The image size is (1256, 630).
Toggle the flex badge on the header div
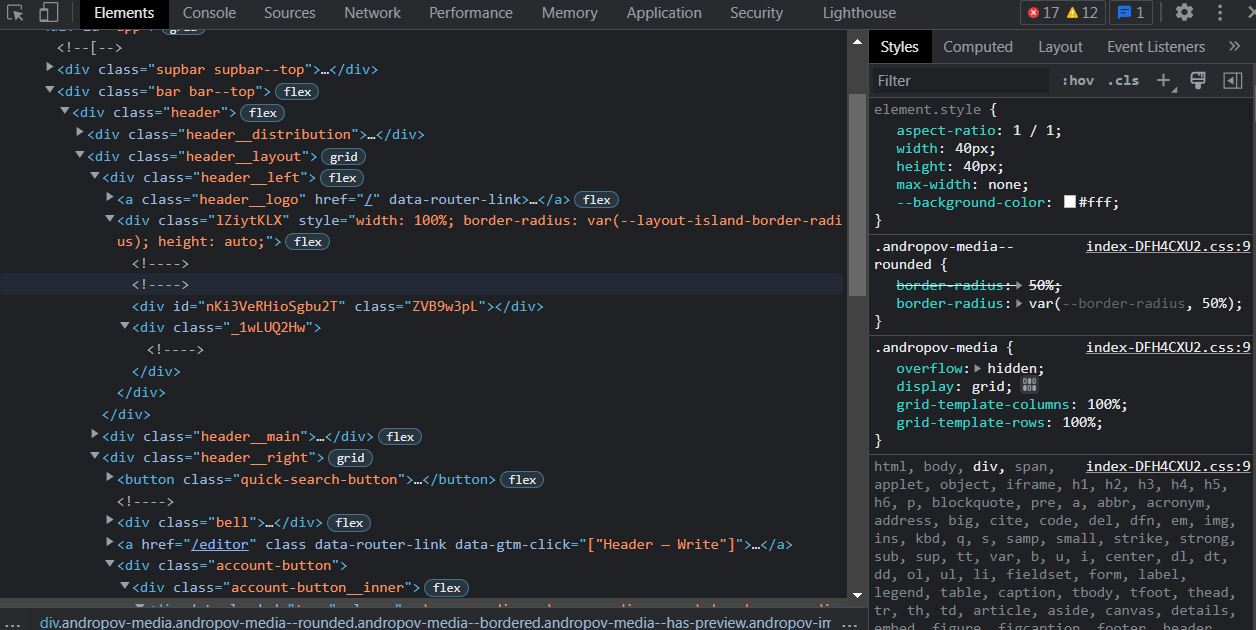(263, 113)
